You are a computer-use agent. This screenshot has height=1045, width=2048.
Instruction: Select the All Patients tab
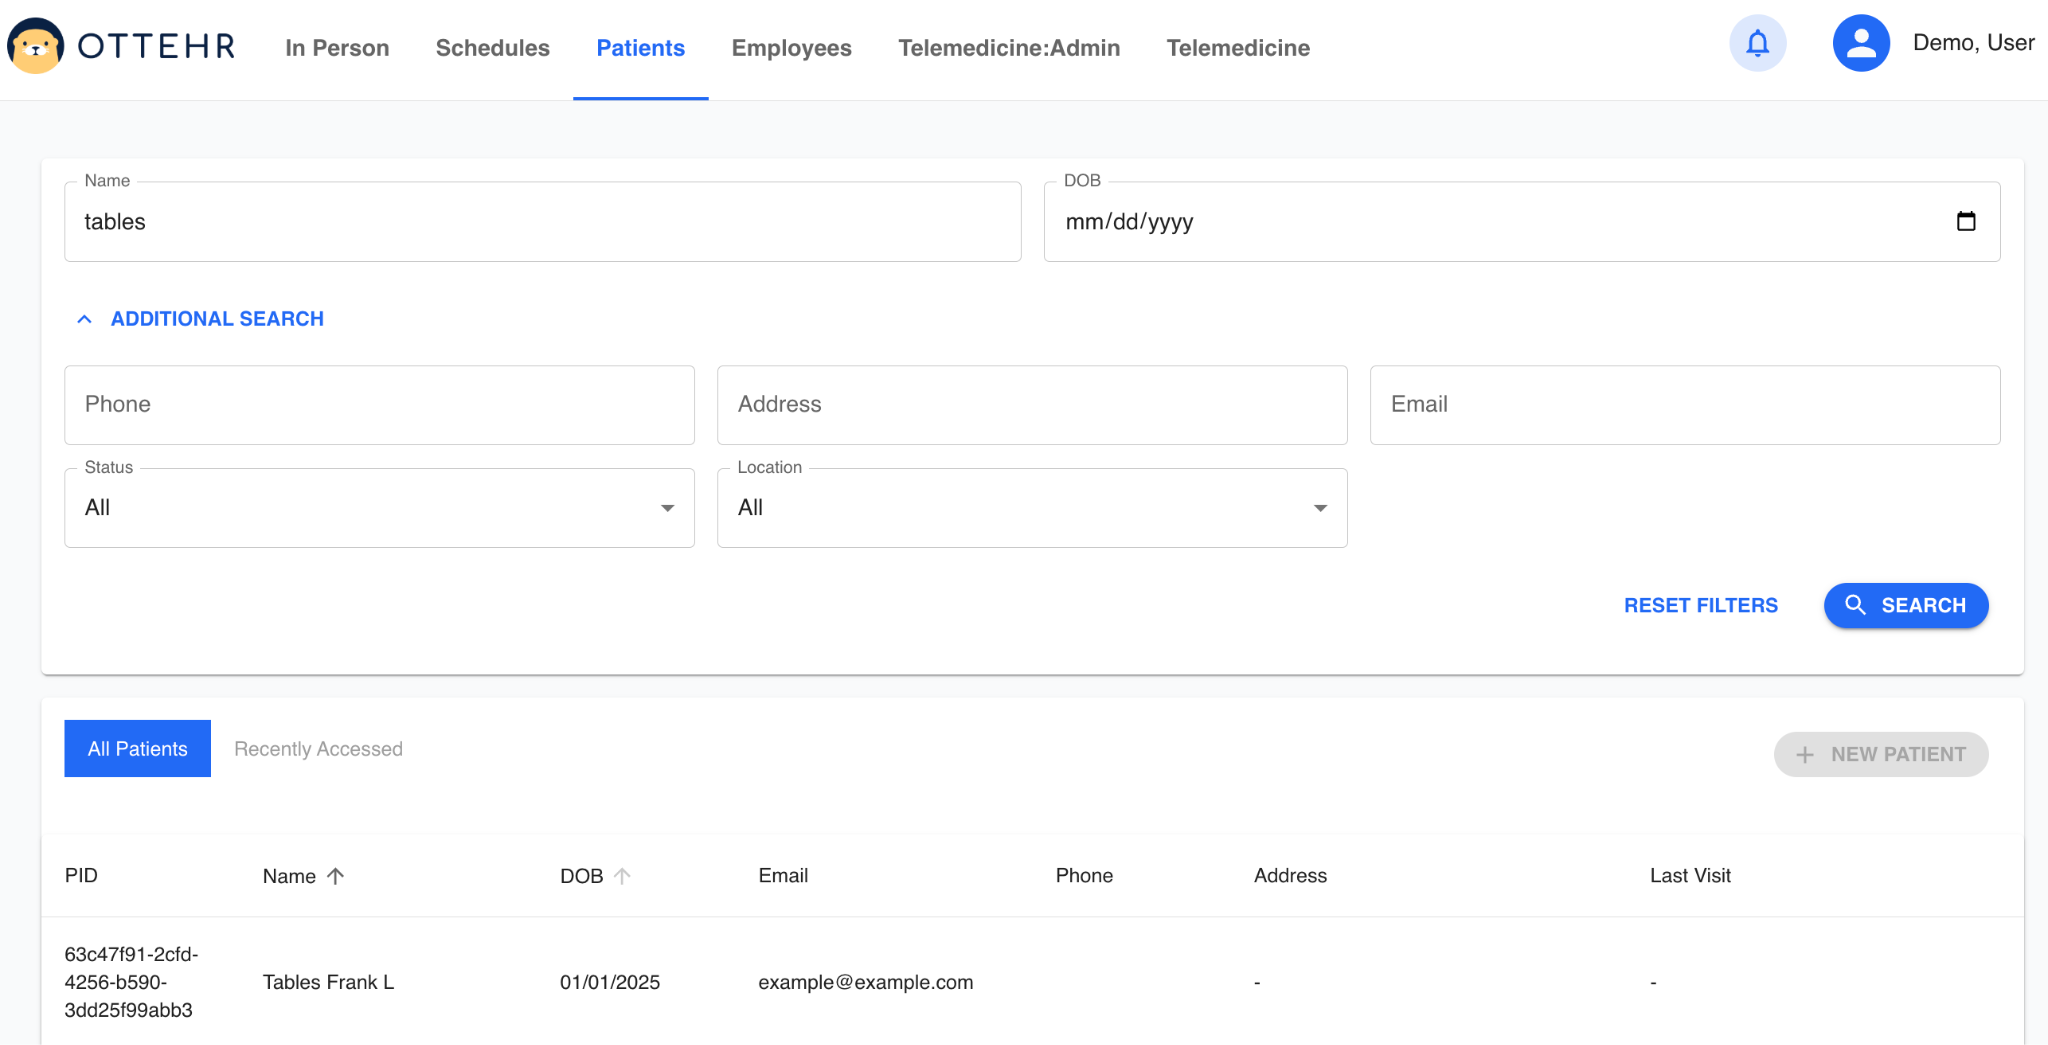point(138,749)
